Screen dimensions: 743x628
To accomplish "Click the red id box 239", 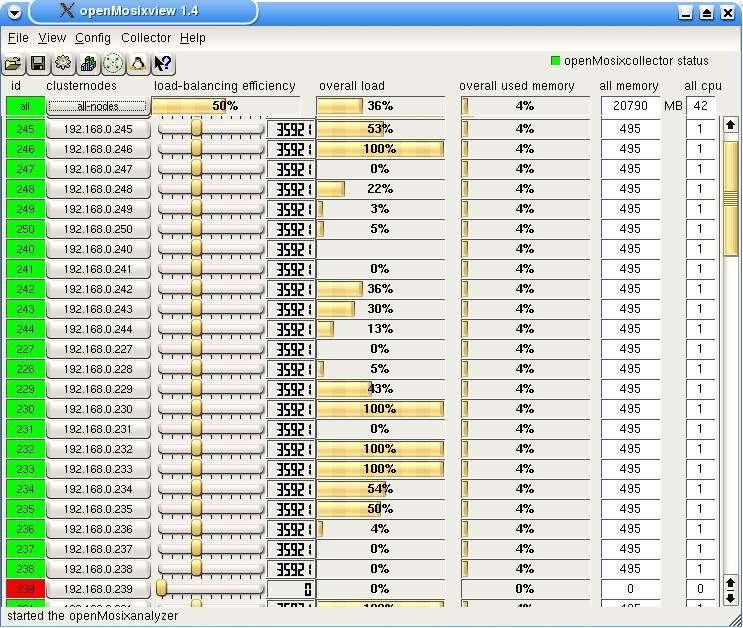I will (26, 589).
